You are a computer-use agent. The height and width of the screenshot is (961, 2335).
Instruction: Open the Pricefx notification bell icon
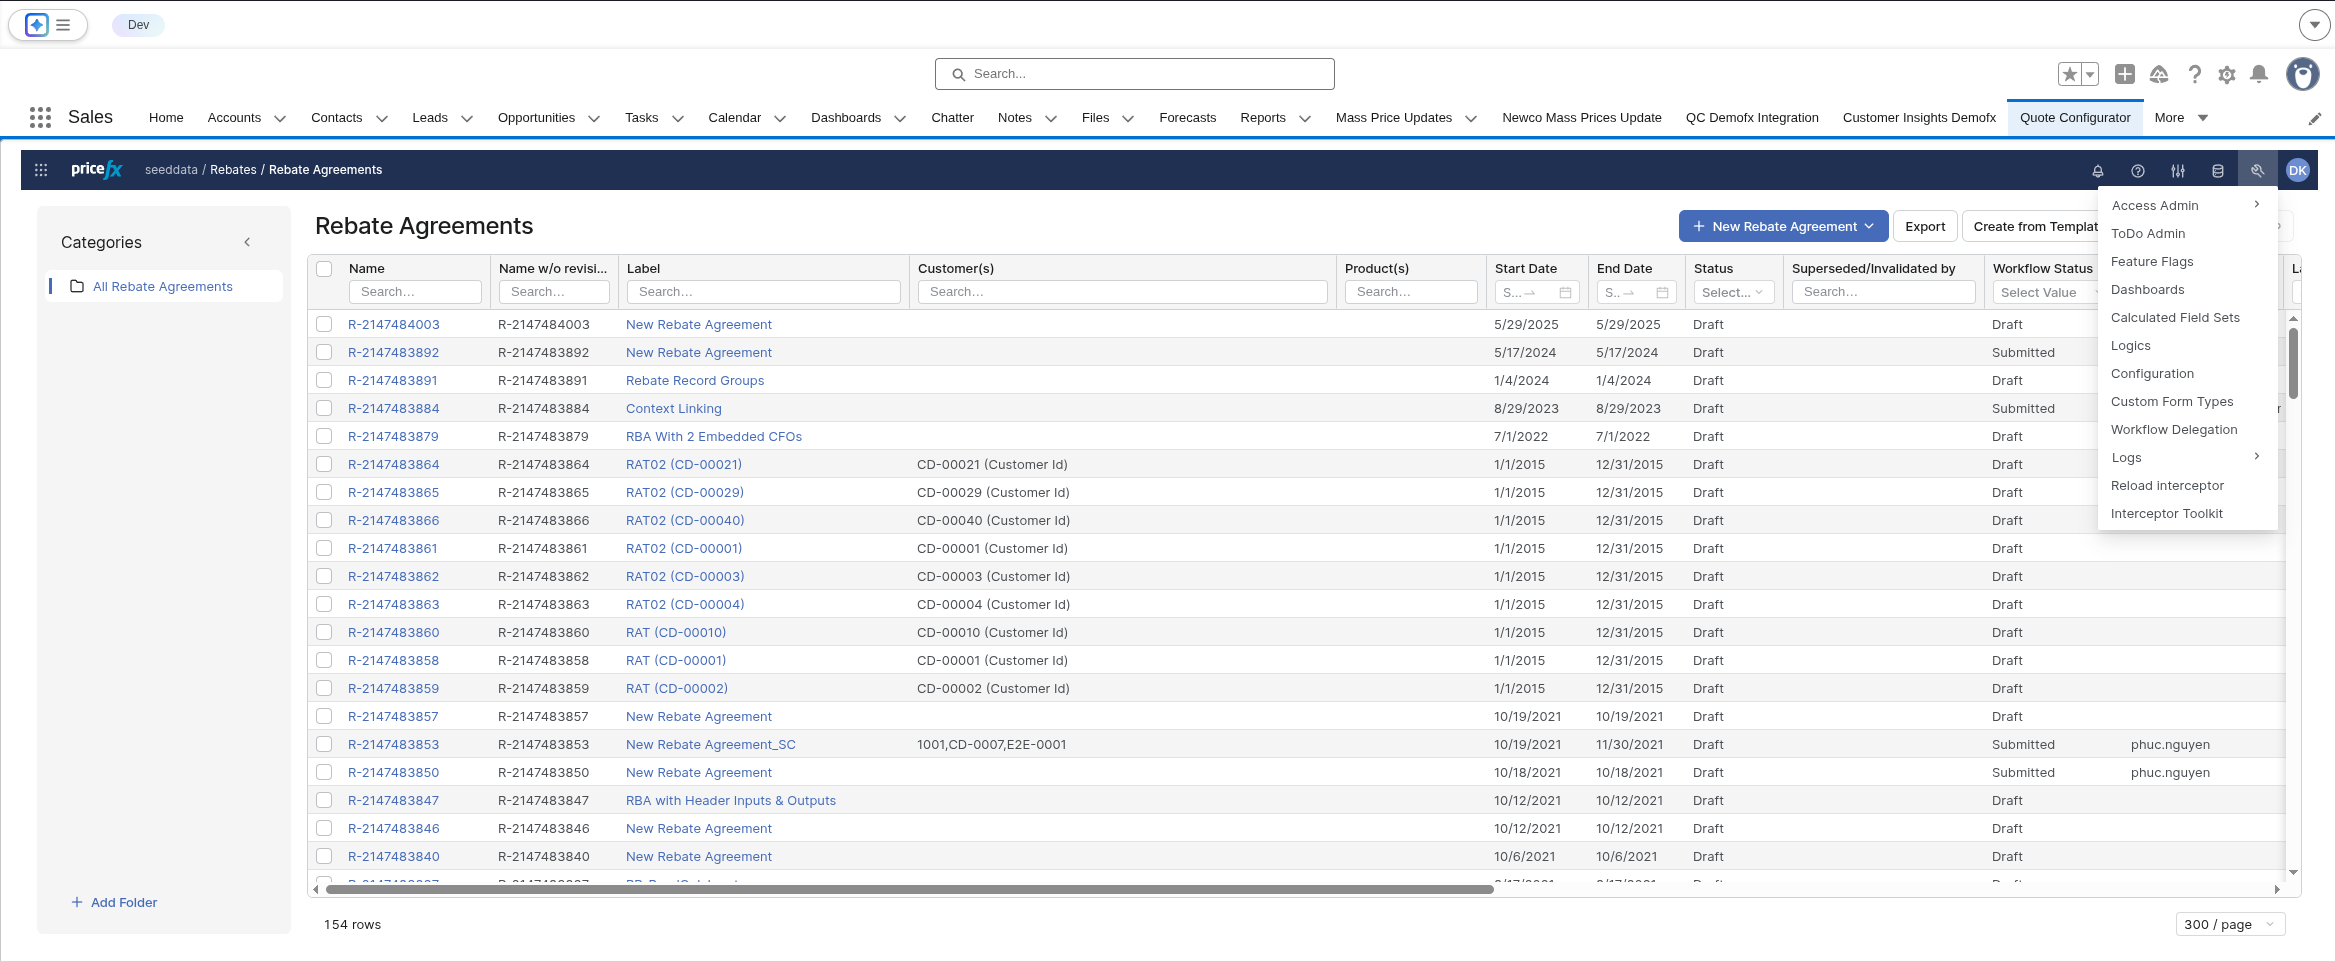(2098, 171)
